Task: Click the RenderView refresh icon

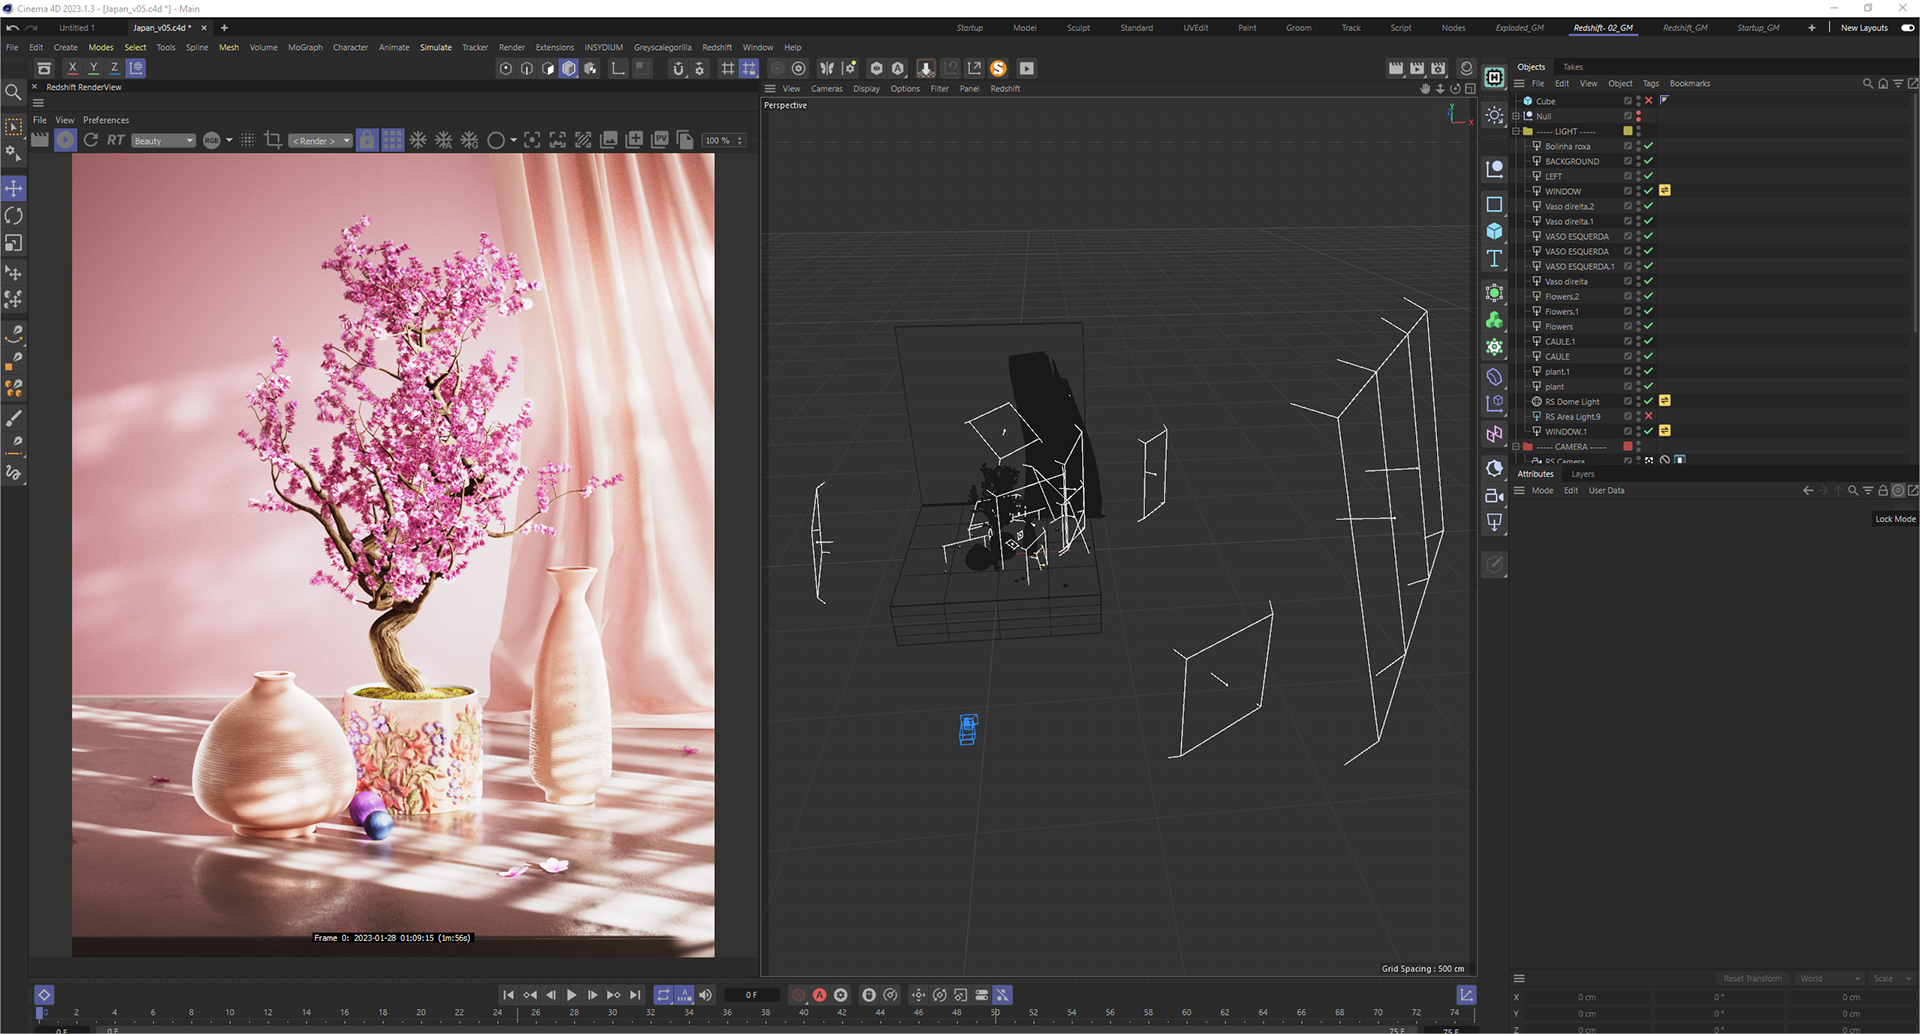Action: pos(91,140)
